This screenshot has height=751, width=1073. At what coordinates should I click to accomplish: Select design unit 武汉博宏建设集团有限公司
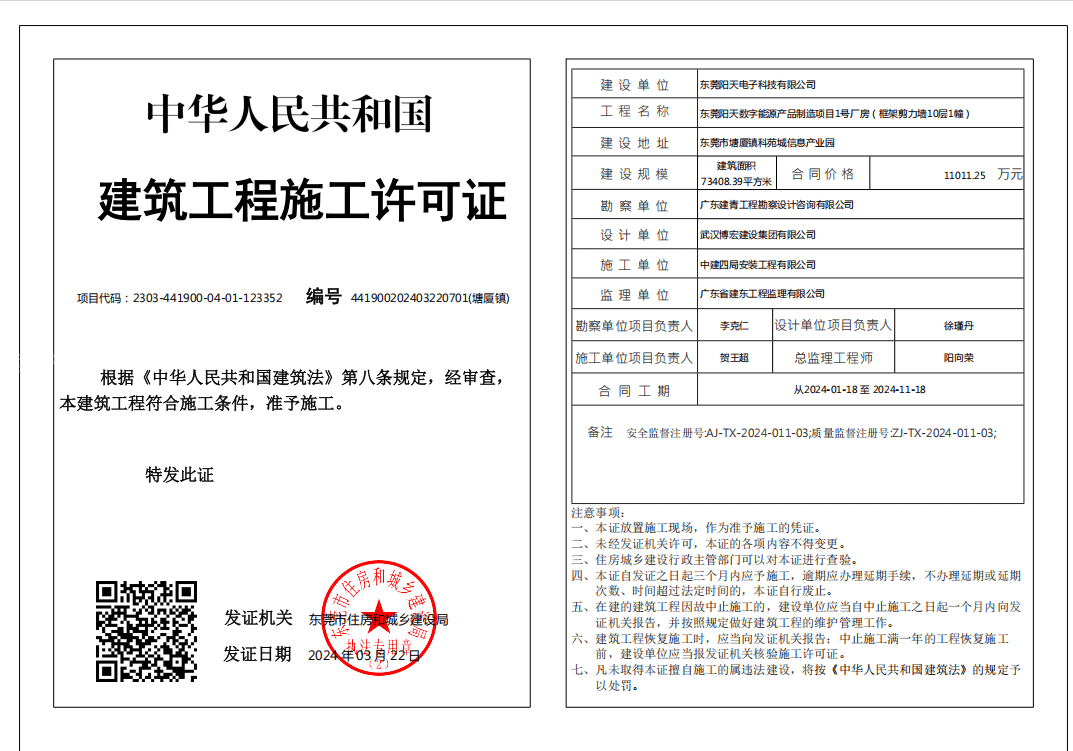[758, 235]
